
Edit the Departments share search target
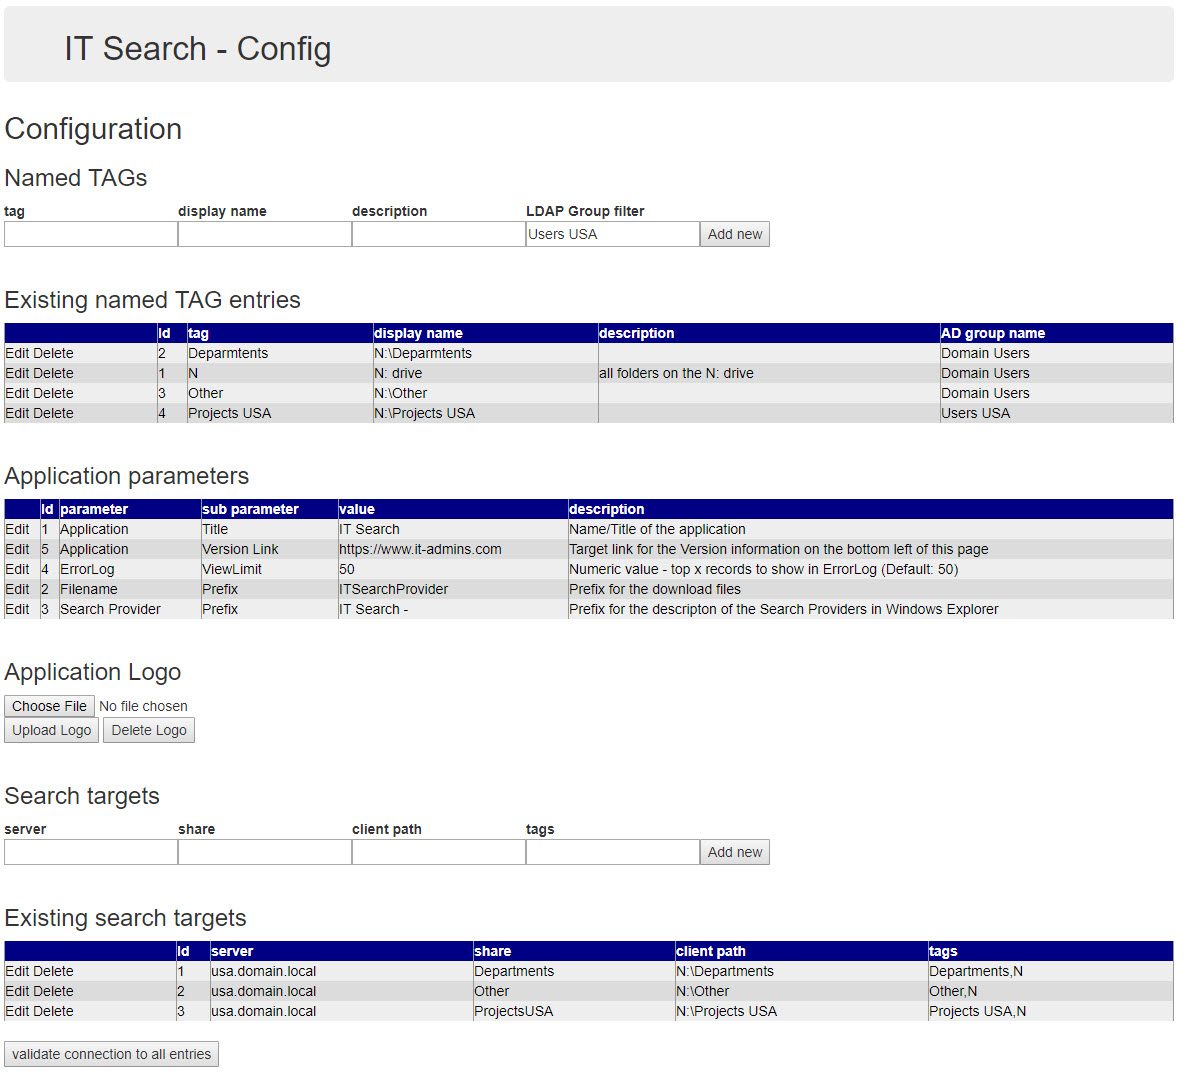click(17, 971)
